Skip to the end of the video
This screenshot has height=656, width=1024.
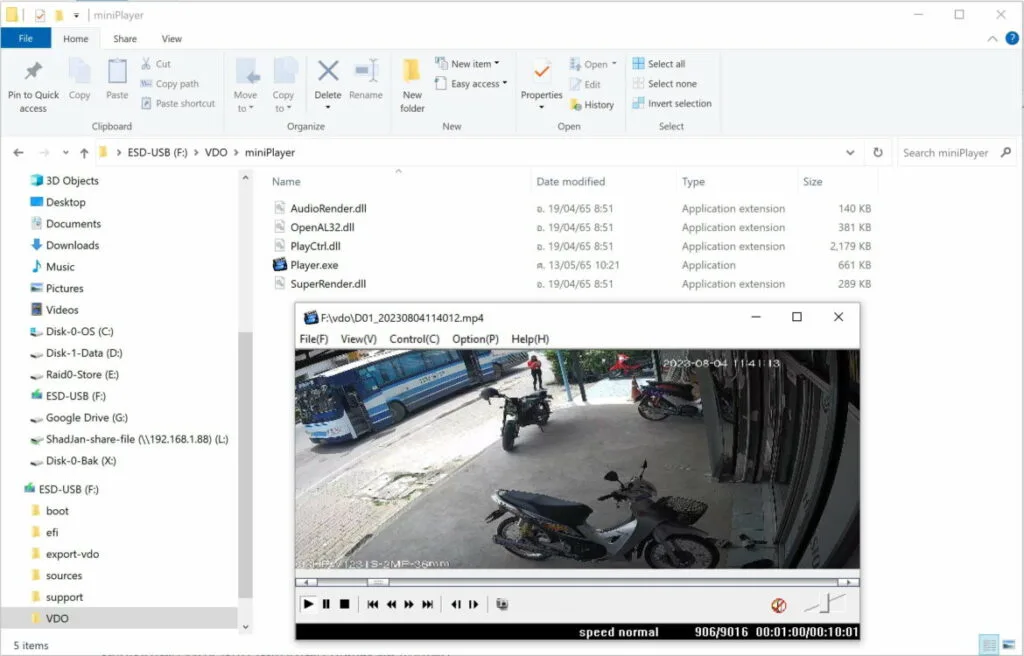click(x=426, y=604)
